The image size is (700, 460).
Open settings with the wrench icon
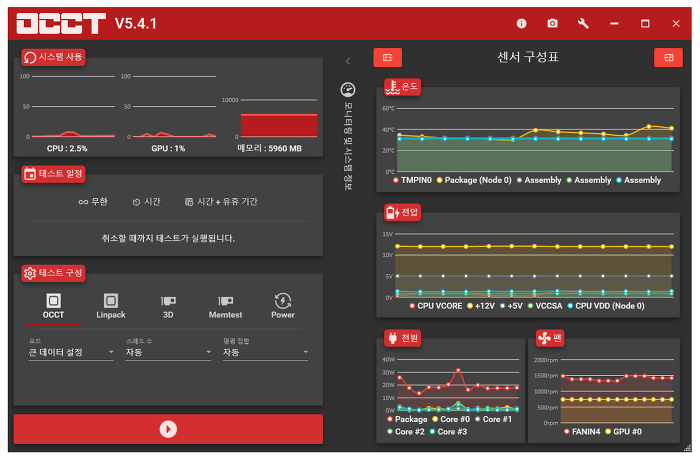point(583,23)
